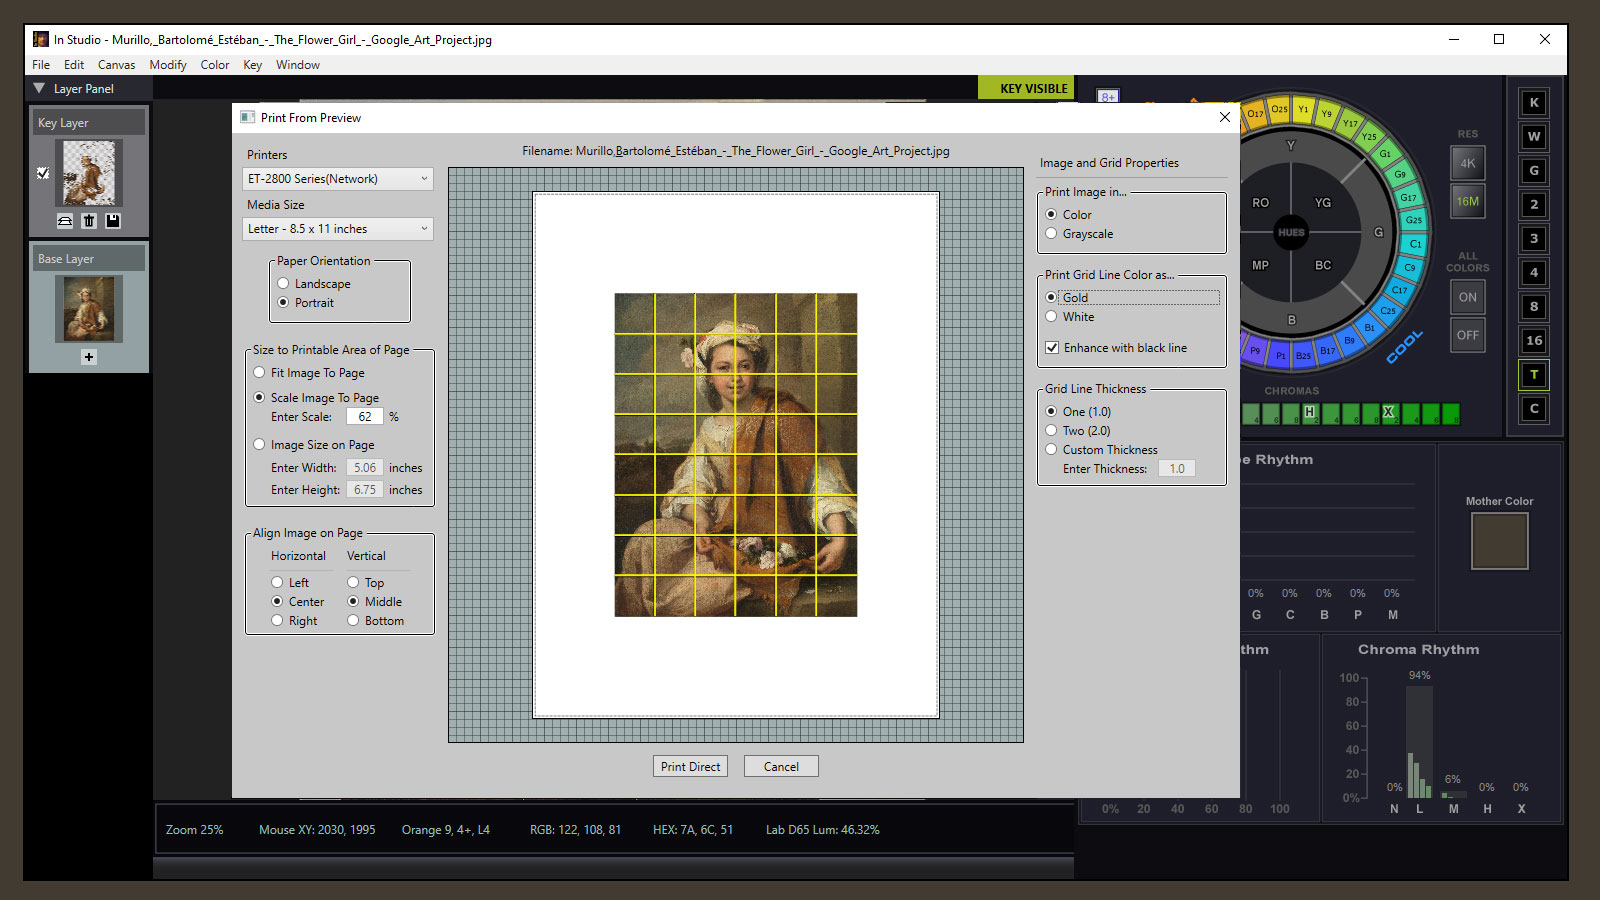
Task: Click the C button in the right column
Action: [1534, 409]
